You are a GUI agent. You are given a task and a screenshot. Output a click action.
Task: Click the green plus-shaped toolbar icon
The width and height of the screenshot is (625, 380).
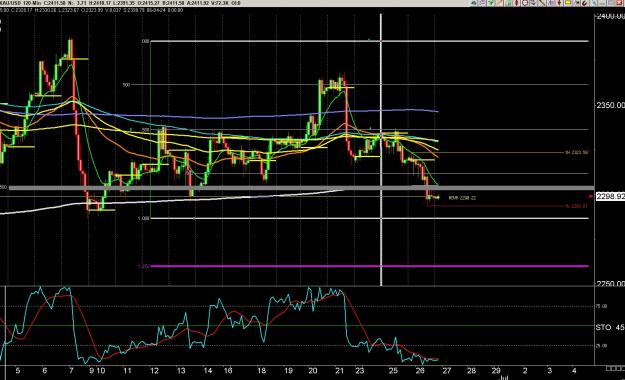(491, 3)
